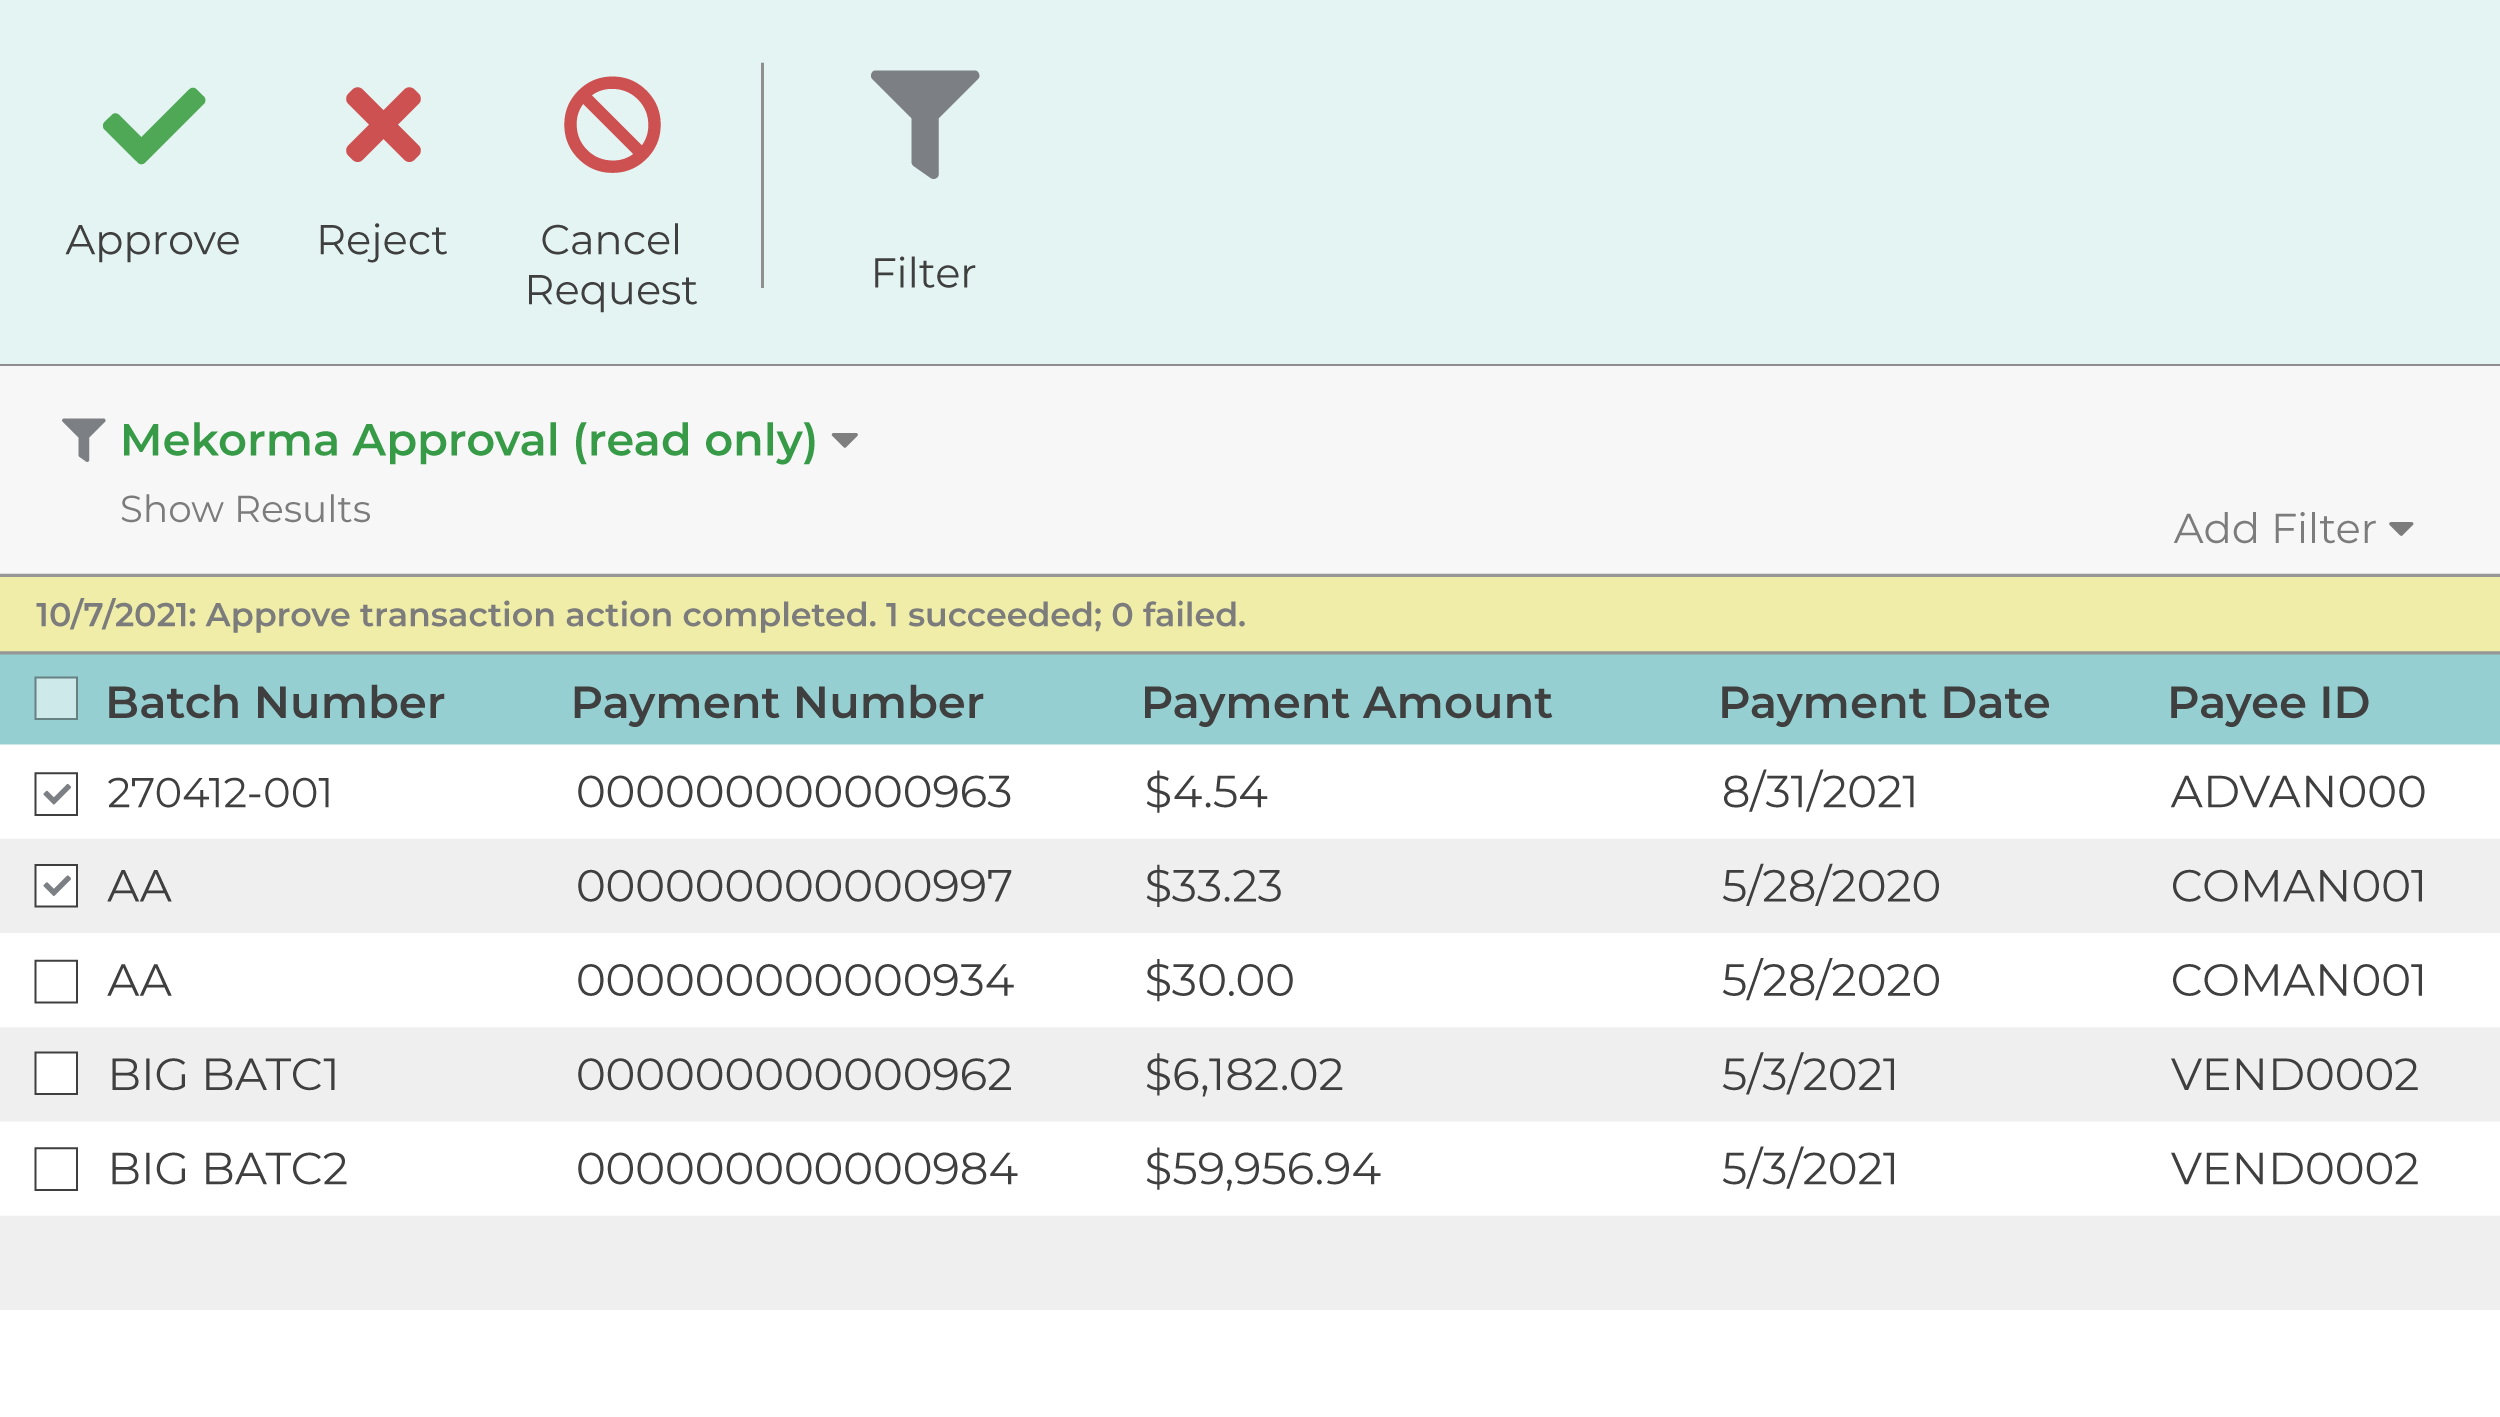Open payment number 00000000000962
Screen dimensions: 2500x1417
pos(794,1075)
